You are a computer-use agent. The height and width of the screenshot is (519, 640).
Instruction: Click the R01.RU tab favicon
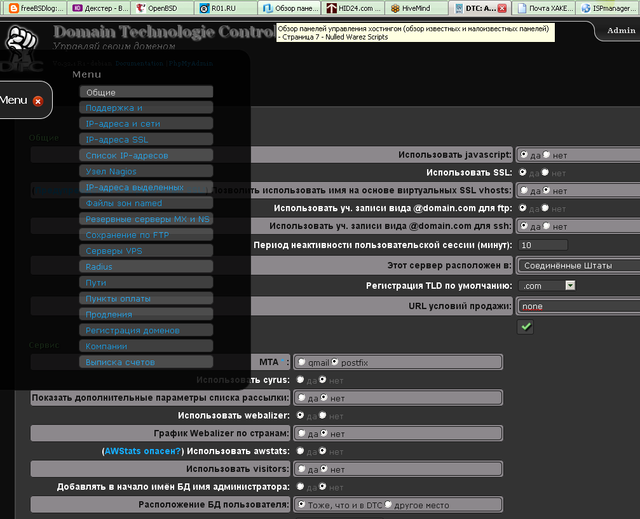pyautogui.click(x=204, y=8)
